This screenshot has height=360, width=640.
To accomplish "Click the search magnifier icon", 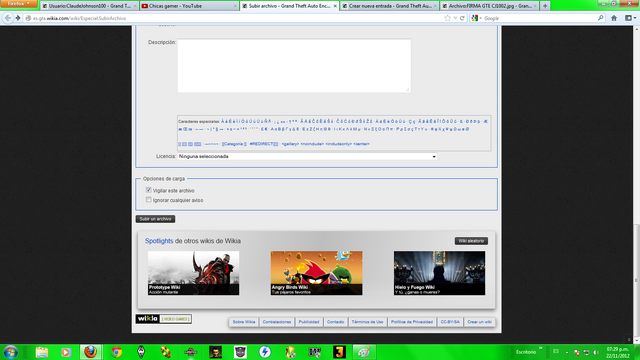I will tap(600, 18).
